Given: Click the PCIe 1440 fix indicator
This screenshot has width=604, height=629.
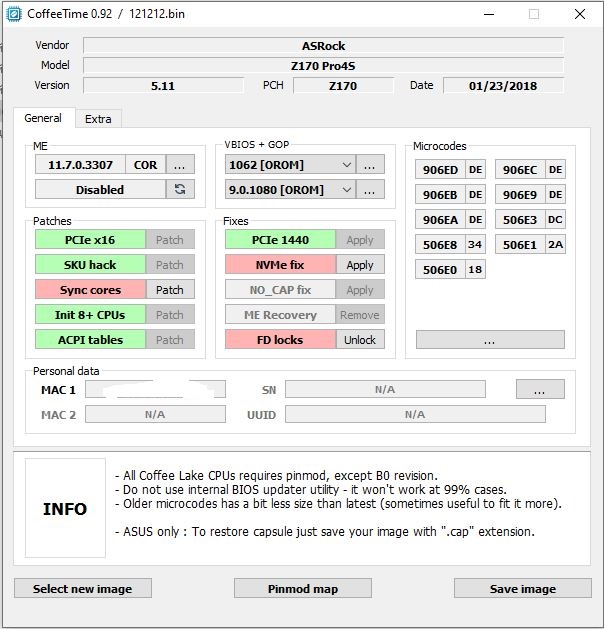Looking at the screenshot, I should point(280,239).
